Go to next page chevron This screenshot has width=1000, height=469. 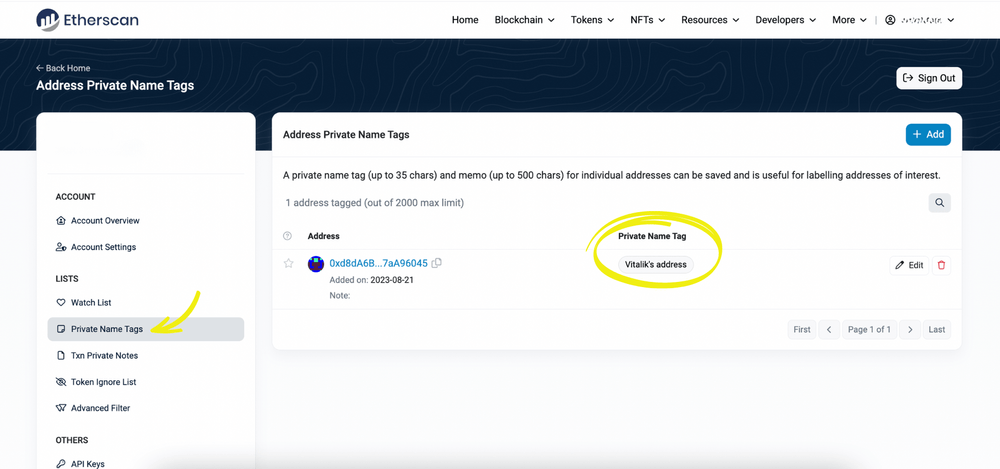(x=910, y=329)
